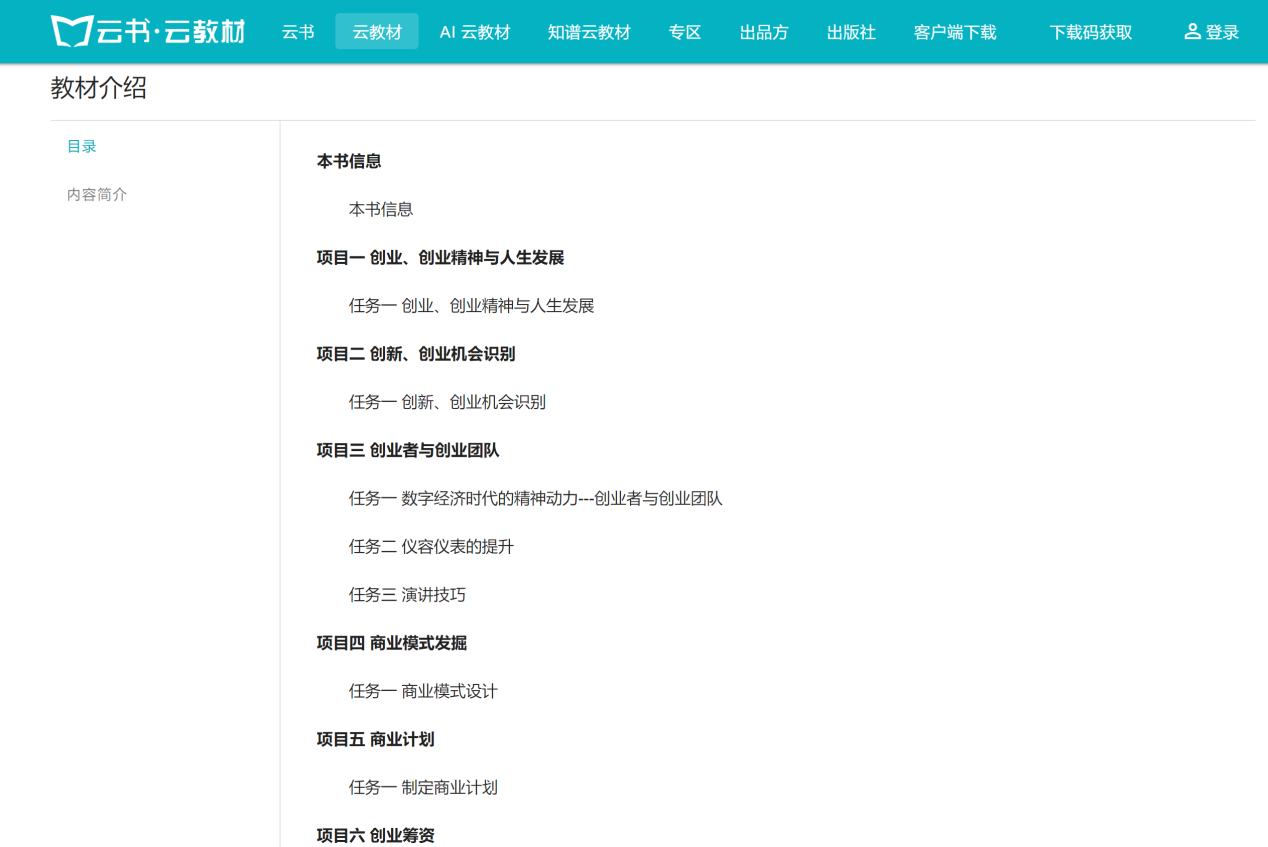Select 任务二 仪容仪表的提升
This screenshot has height=847, width=1268.
click(x=431, y=547)
